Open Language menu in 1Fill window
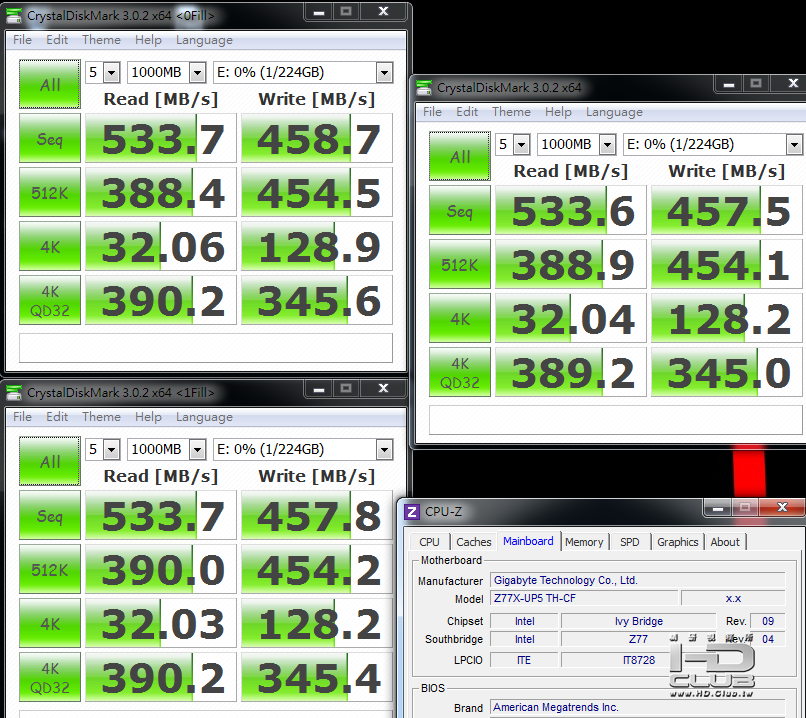 (204, 417)
